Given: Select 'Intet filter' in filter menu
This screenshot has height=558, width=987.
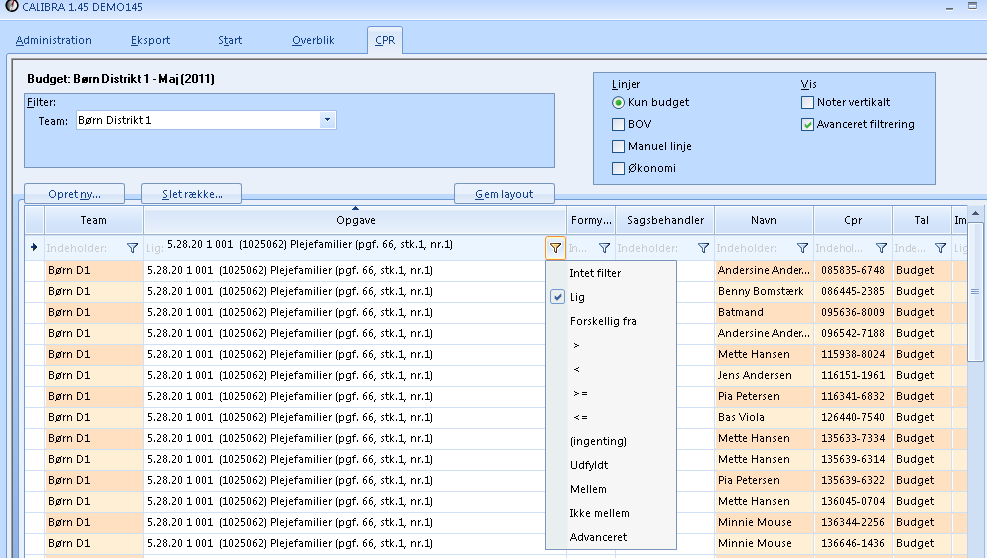Looking at the screenshot, I should coord(595,273).
